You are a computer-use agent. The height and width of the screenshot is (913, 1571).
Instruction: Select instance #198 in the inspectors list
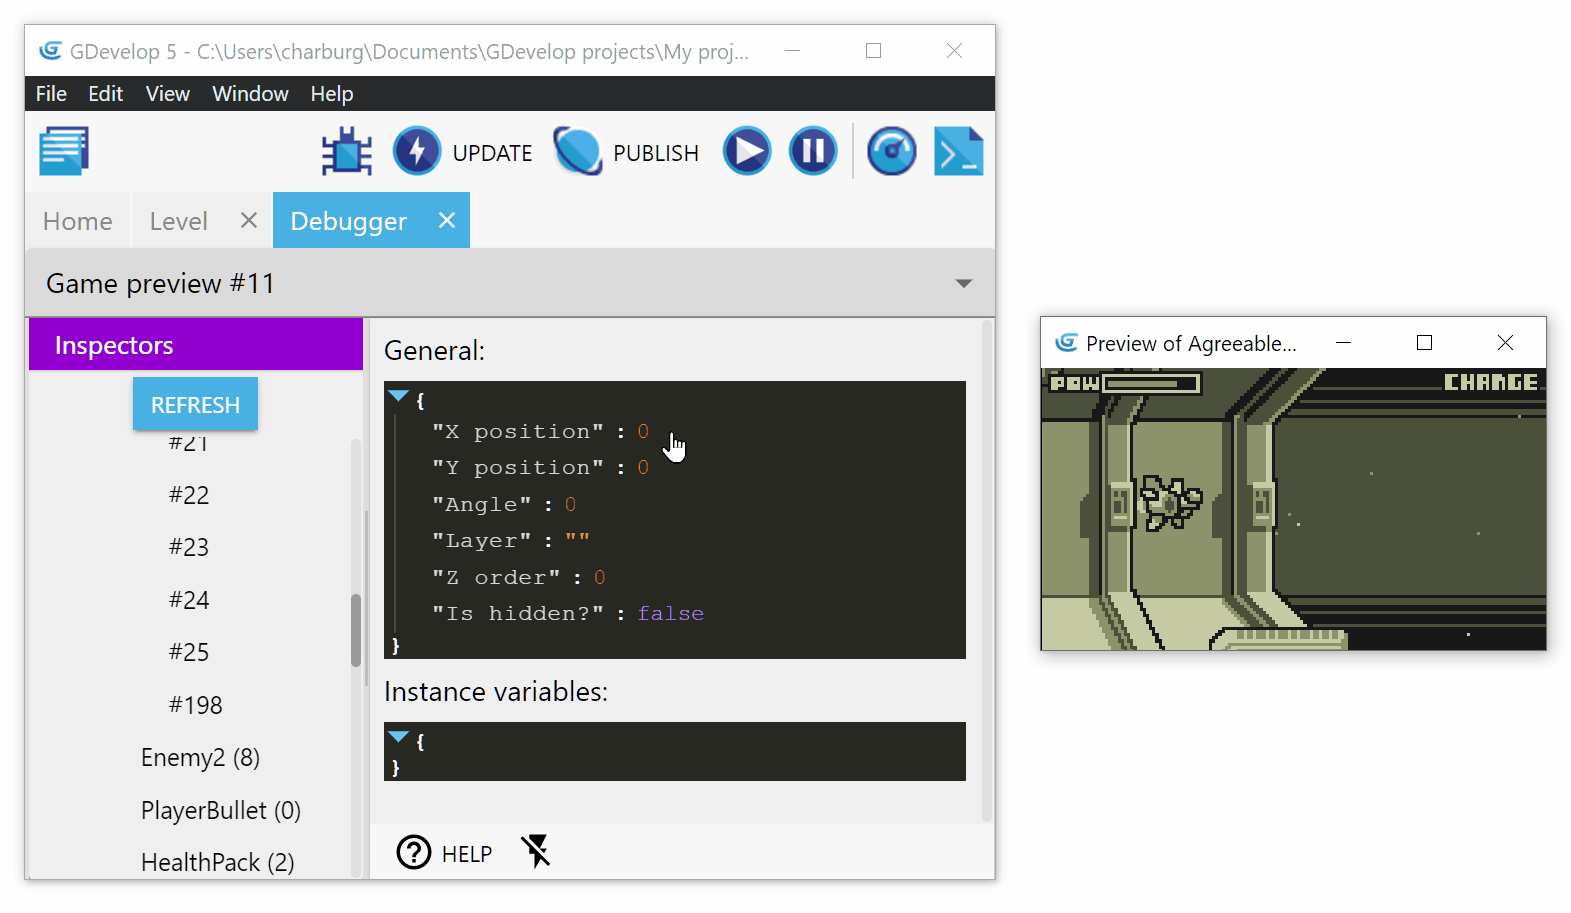click(x=195, y=705)
